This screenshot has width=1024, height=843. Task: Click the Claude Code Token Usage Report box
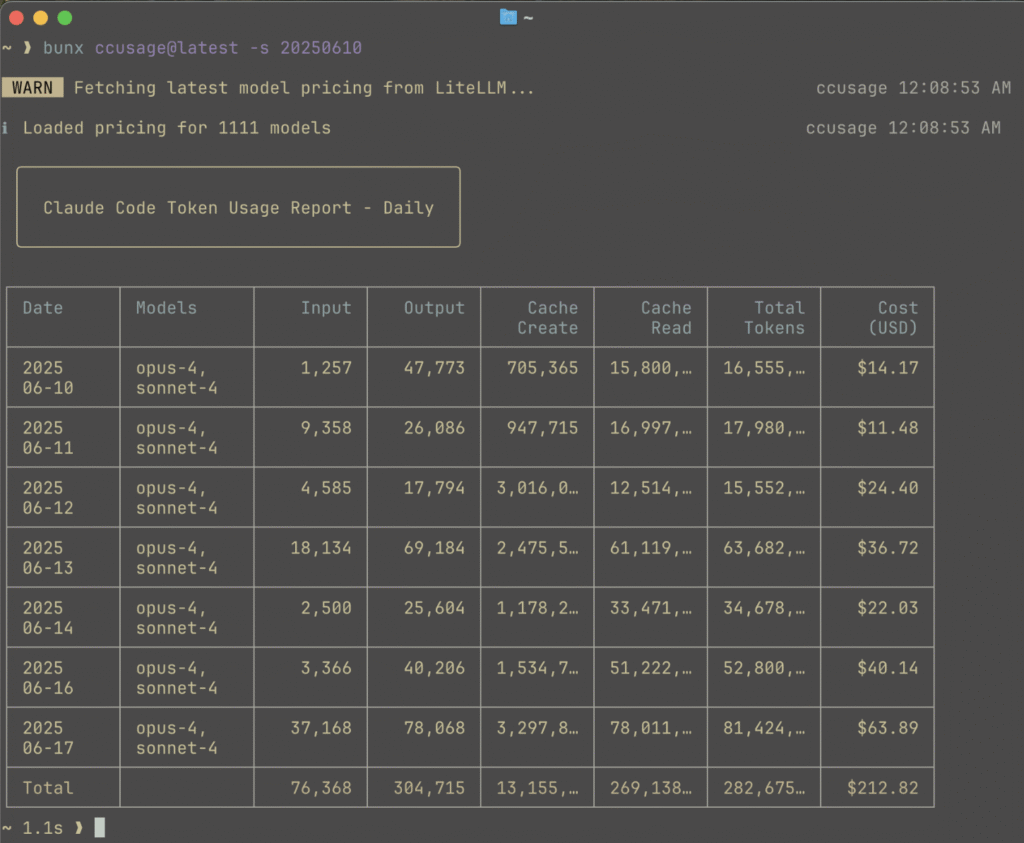coord(238,207)
